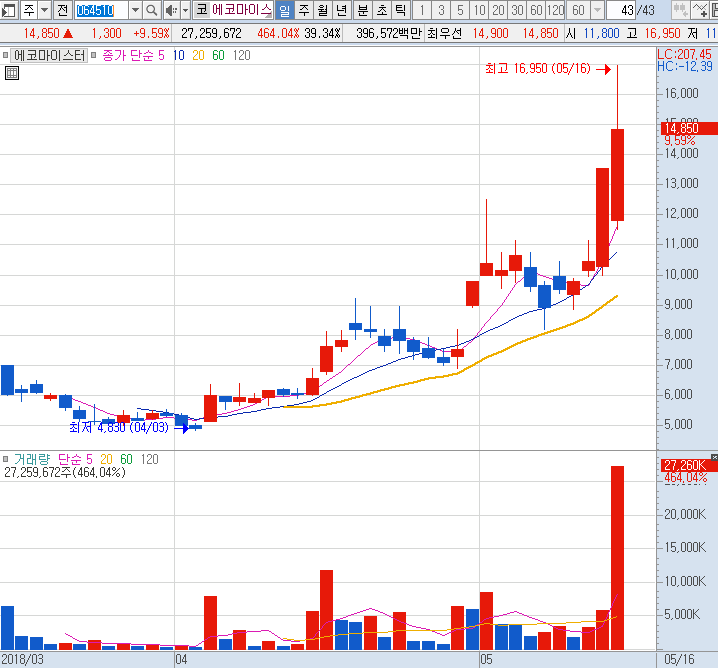Close volume panel with small x button
The image size is (718, 668).
pyautogui.click(x=714, y=457)
